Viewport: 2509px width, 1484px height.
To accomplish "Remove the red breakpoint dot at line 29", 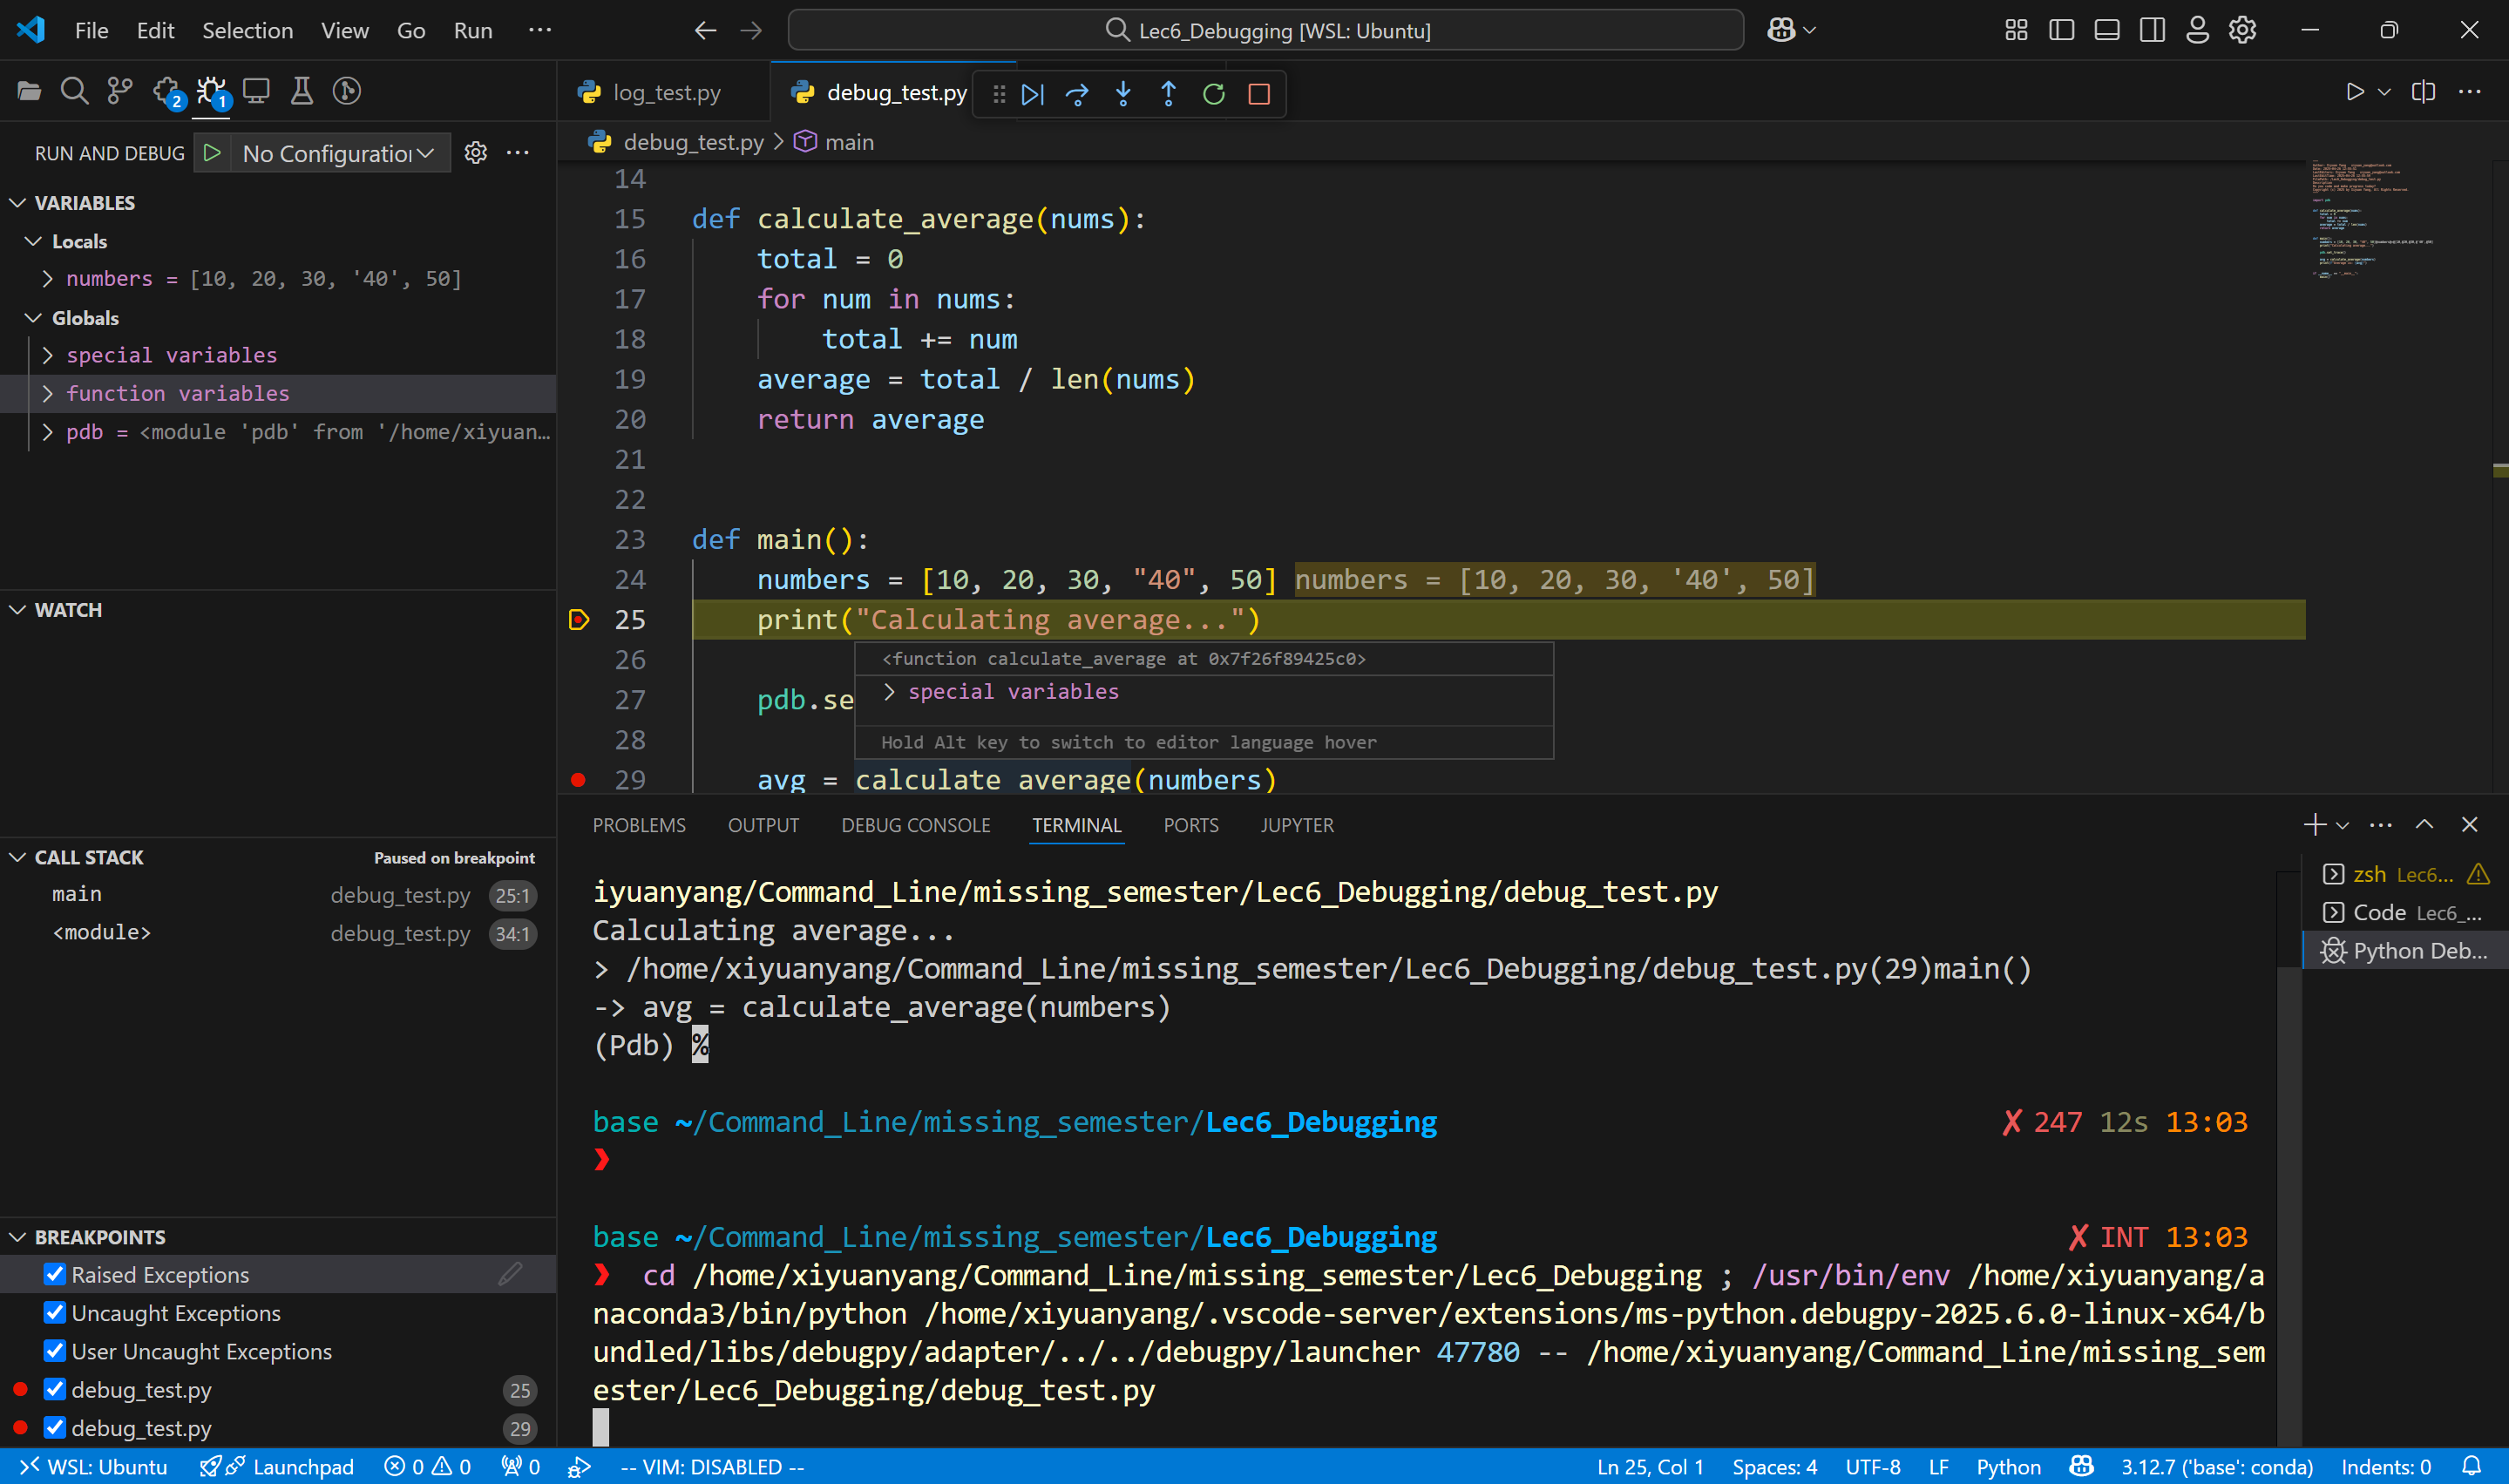I will click(x=578, y=780).
